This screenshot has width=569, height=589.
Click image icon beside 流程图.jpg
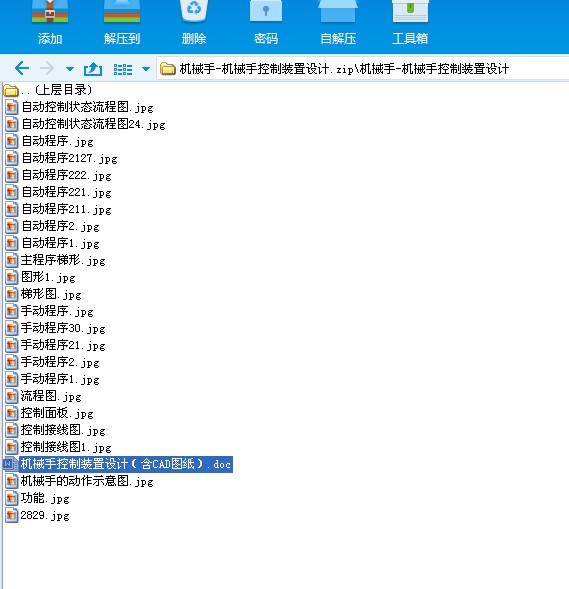[12, 396]
